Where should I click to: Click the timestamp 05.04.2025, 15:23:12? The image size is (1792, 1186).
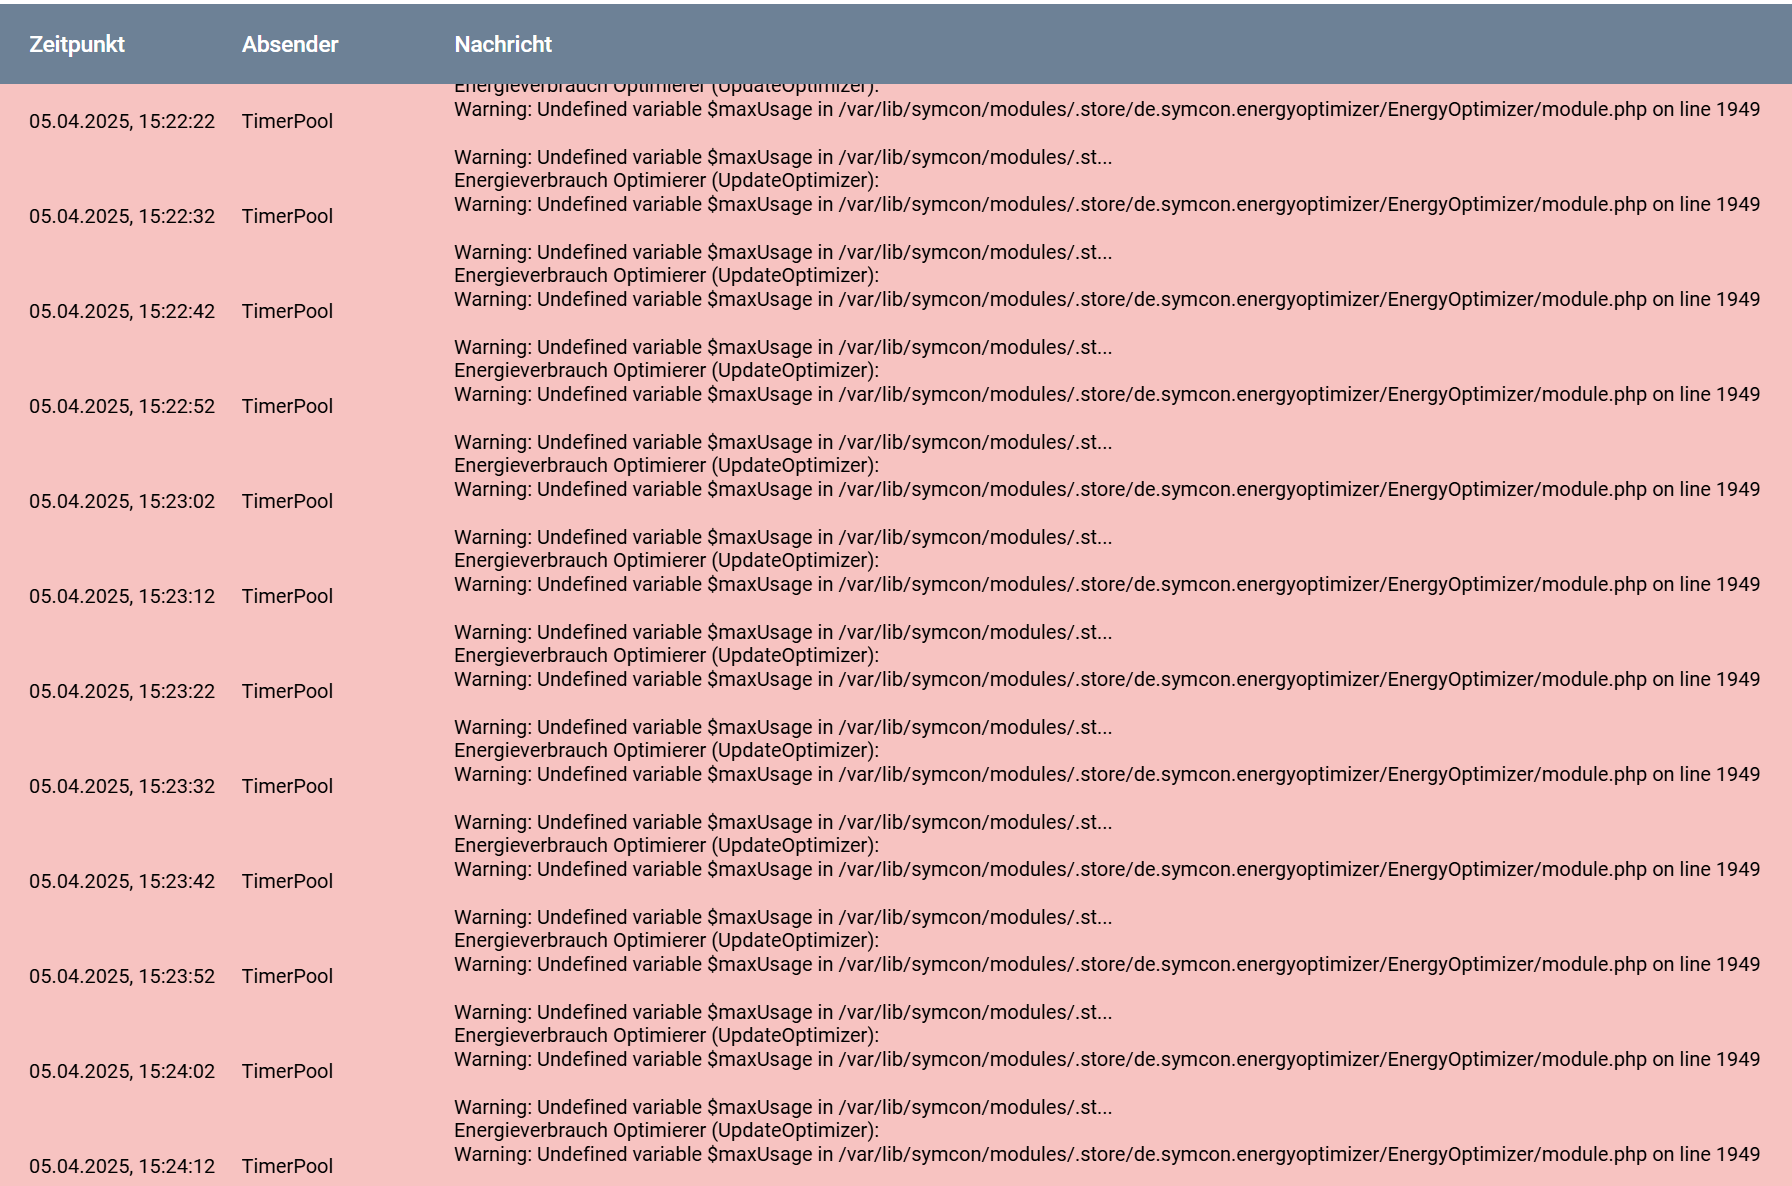[x=122, y=596]
